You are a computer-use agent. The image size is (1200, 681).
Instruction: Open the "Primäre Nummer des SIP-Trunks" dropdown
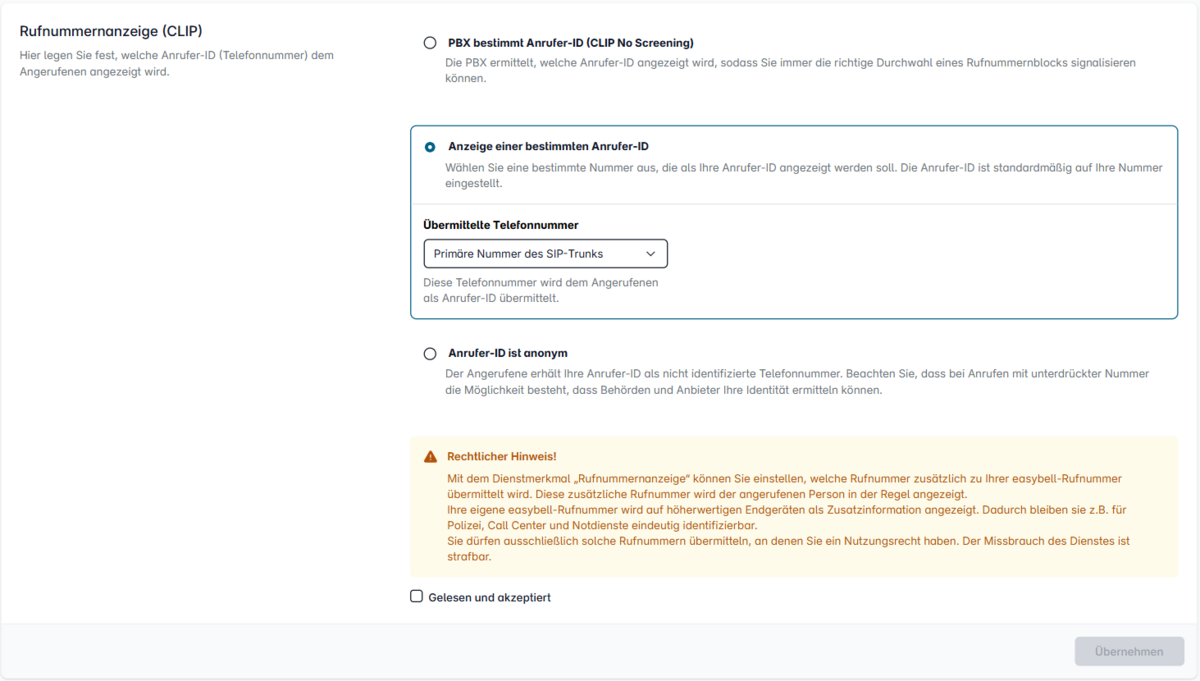pos(535,254)
